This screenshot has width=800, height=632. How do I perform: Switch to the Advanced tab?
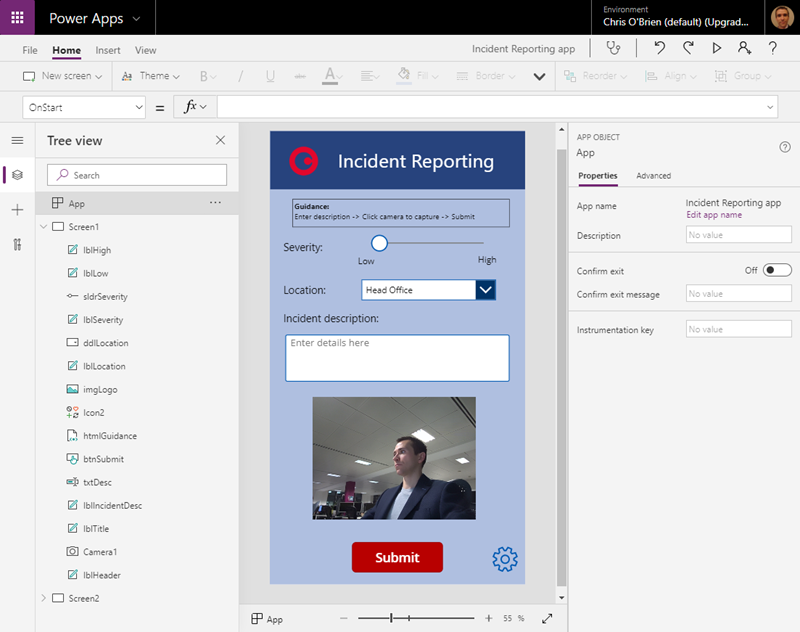653,176
